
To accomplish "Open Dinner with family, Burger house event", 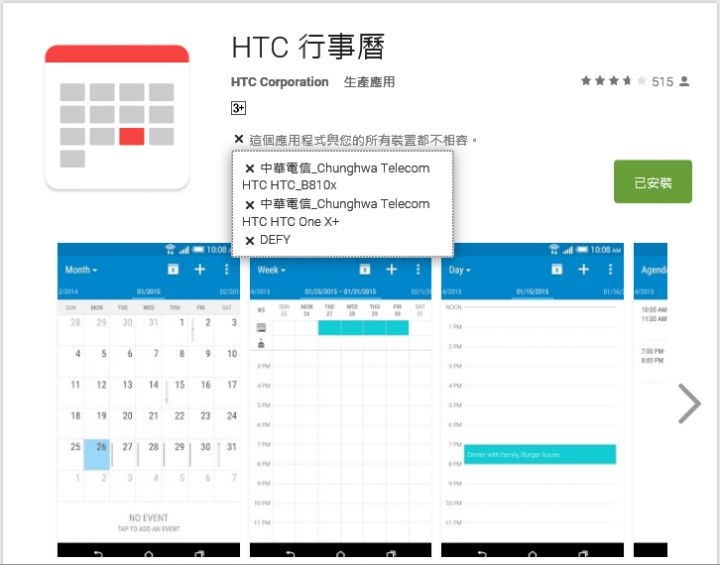I will tap(540, 454).
